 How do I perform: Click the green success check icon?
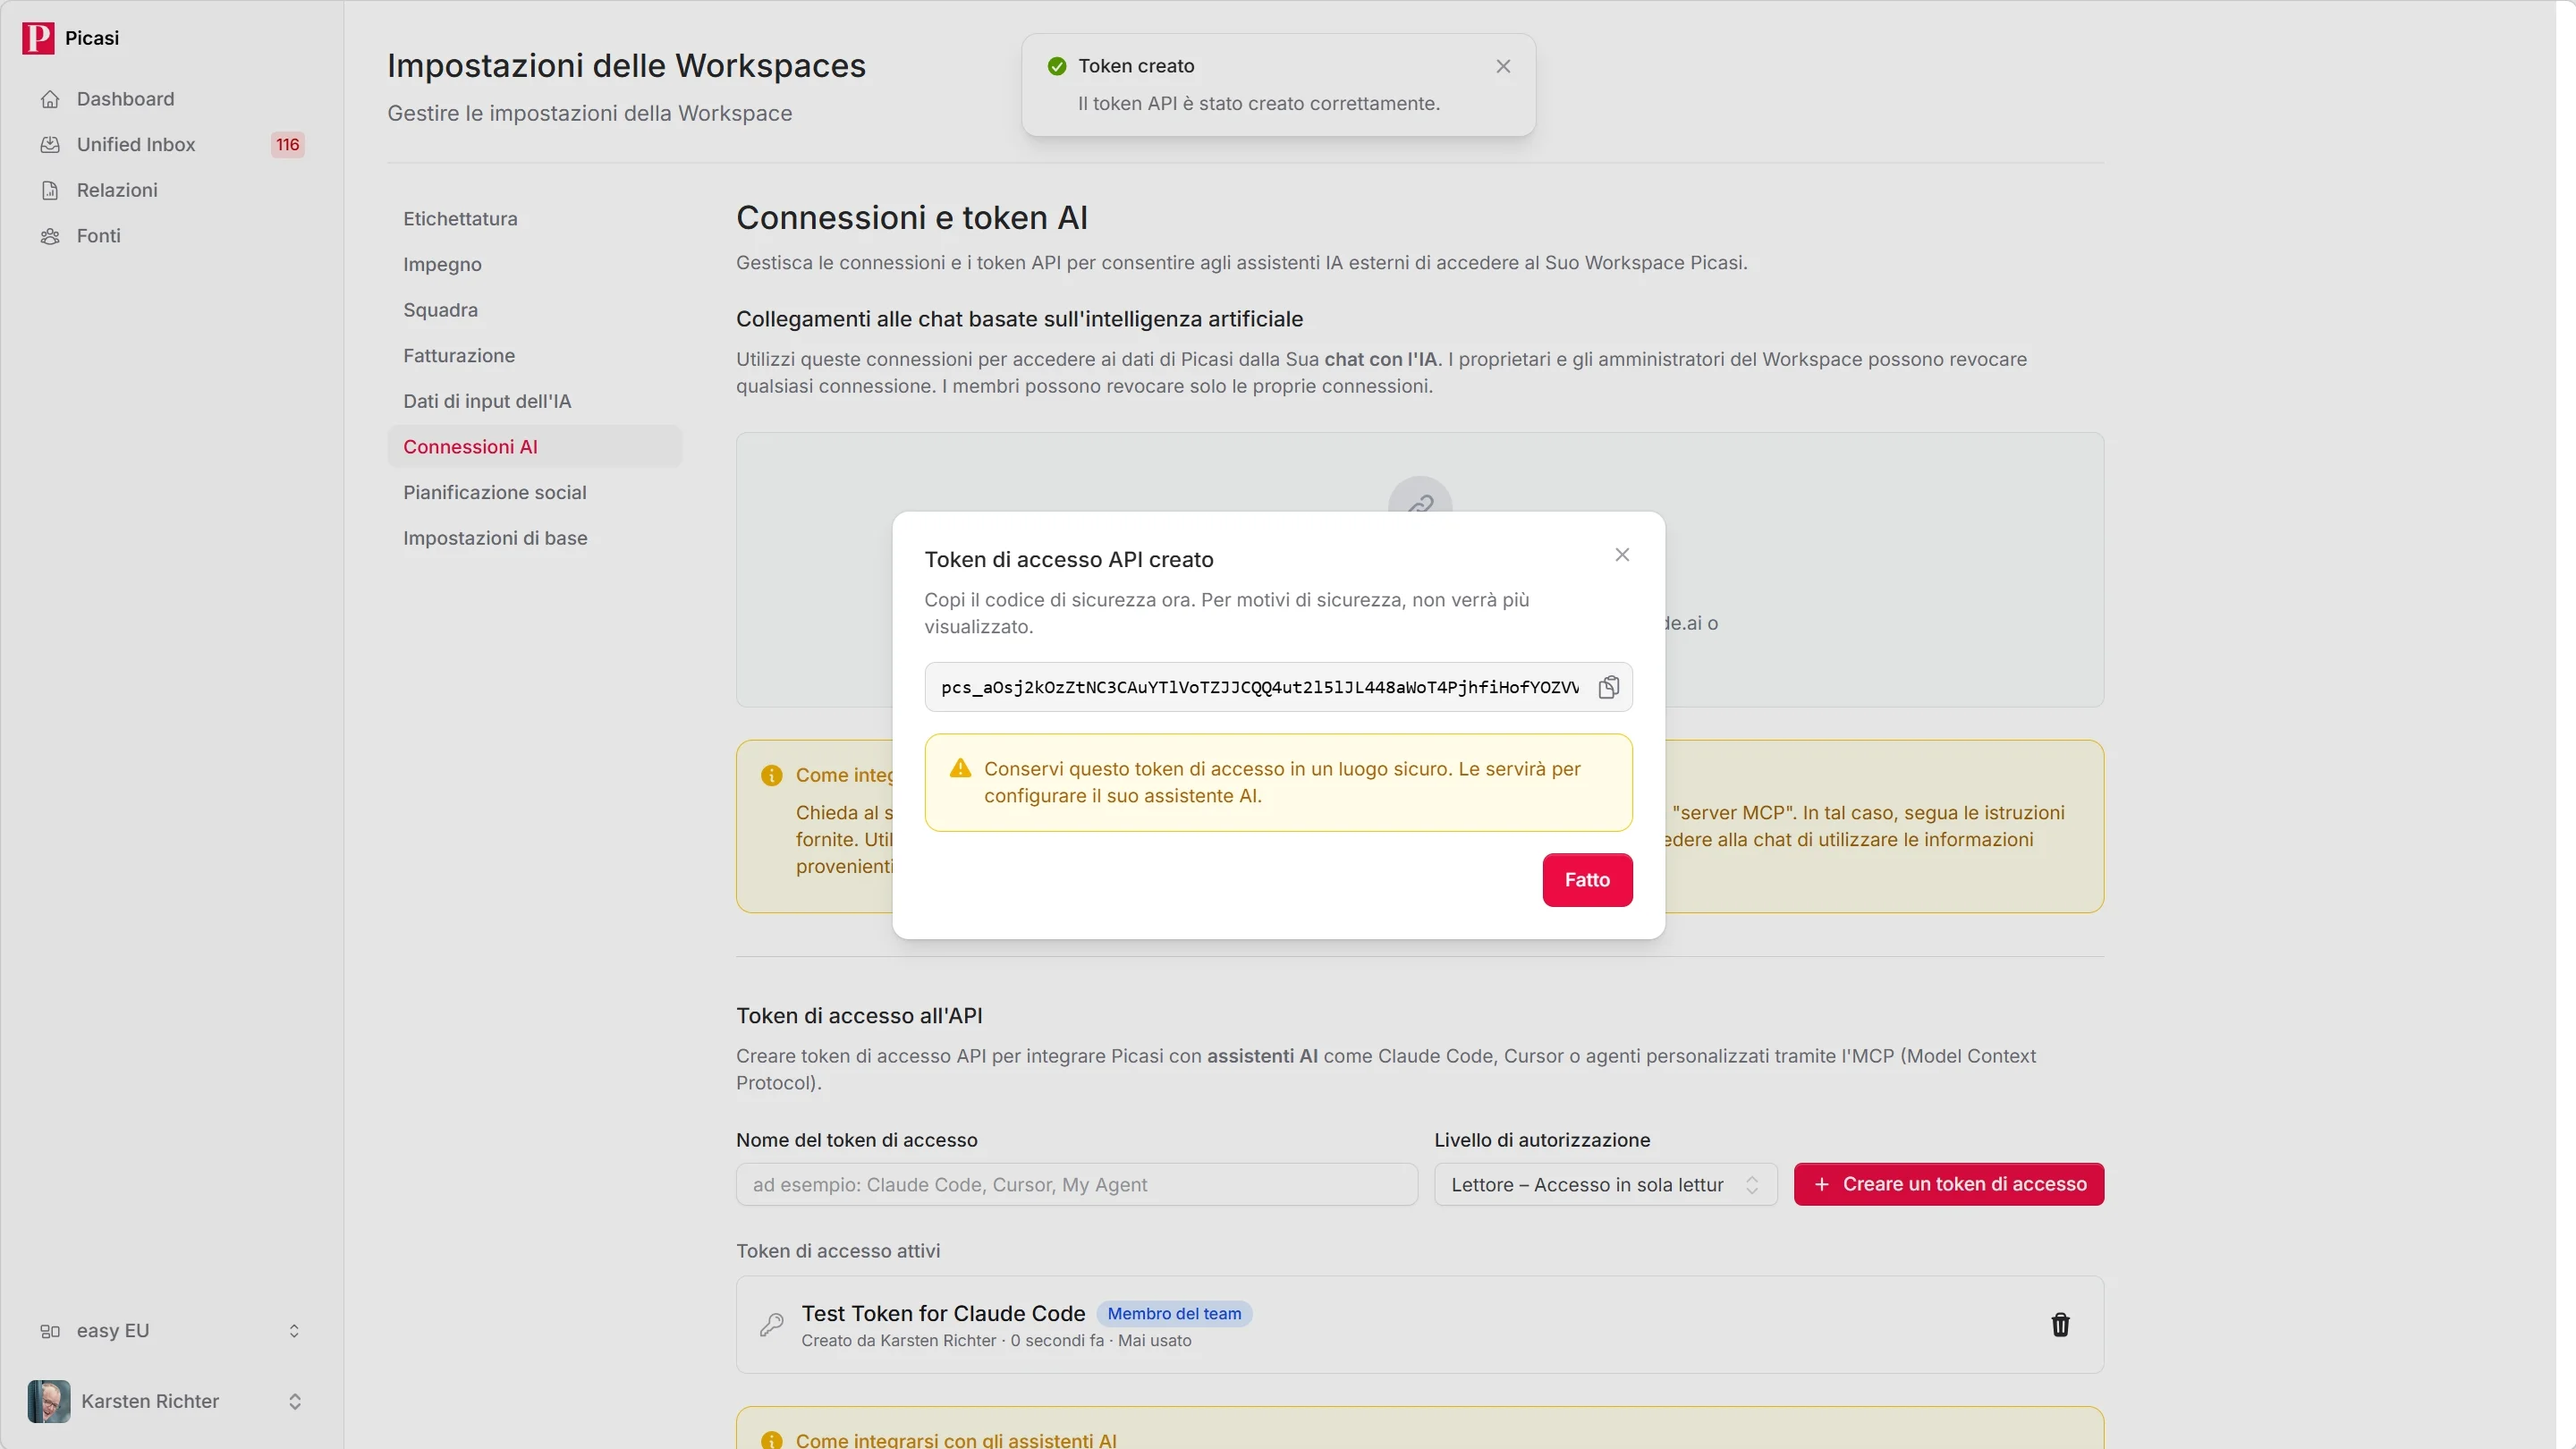click(x=1057, y=66)
